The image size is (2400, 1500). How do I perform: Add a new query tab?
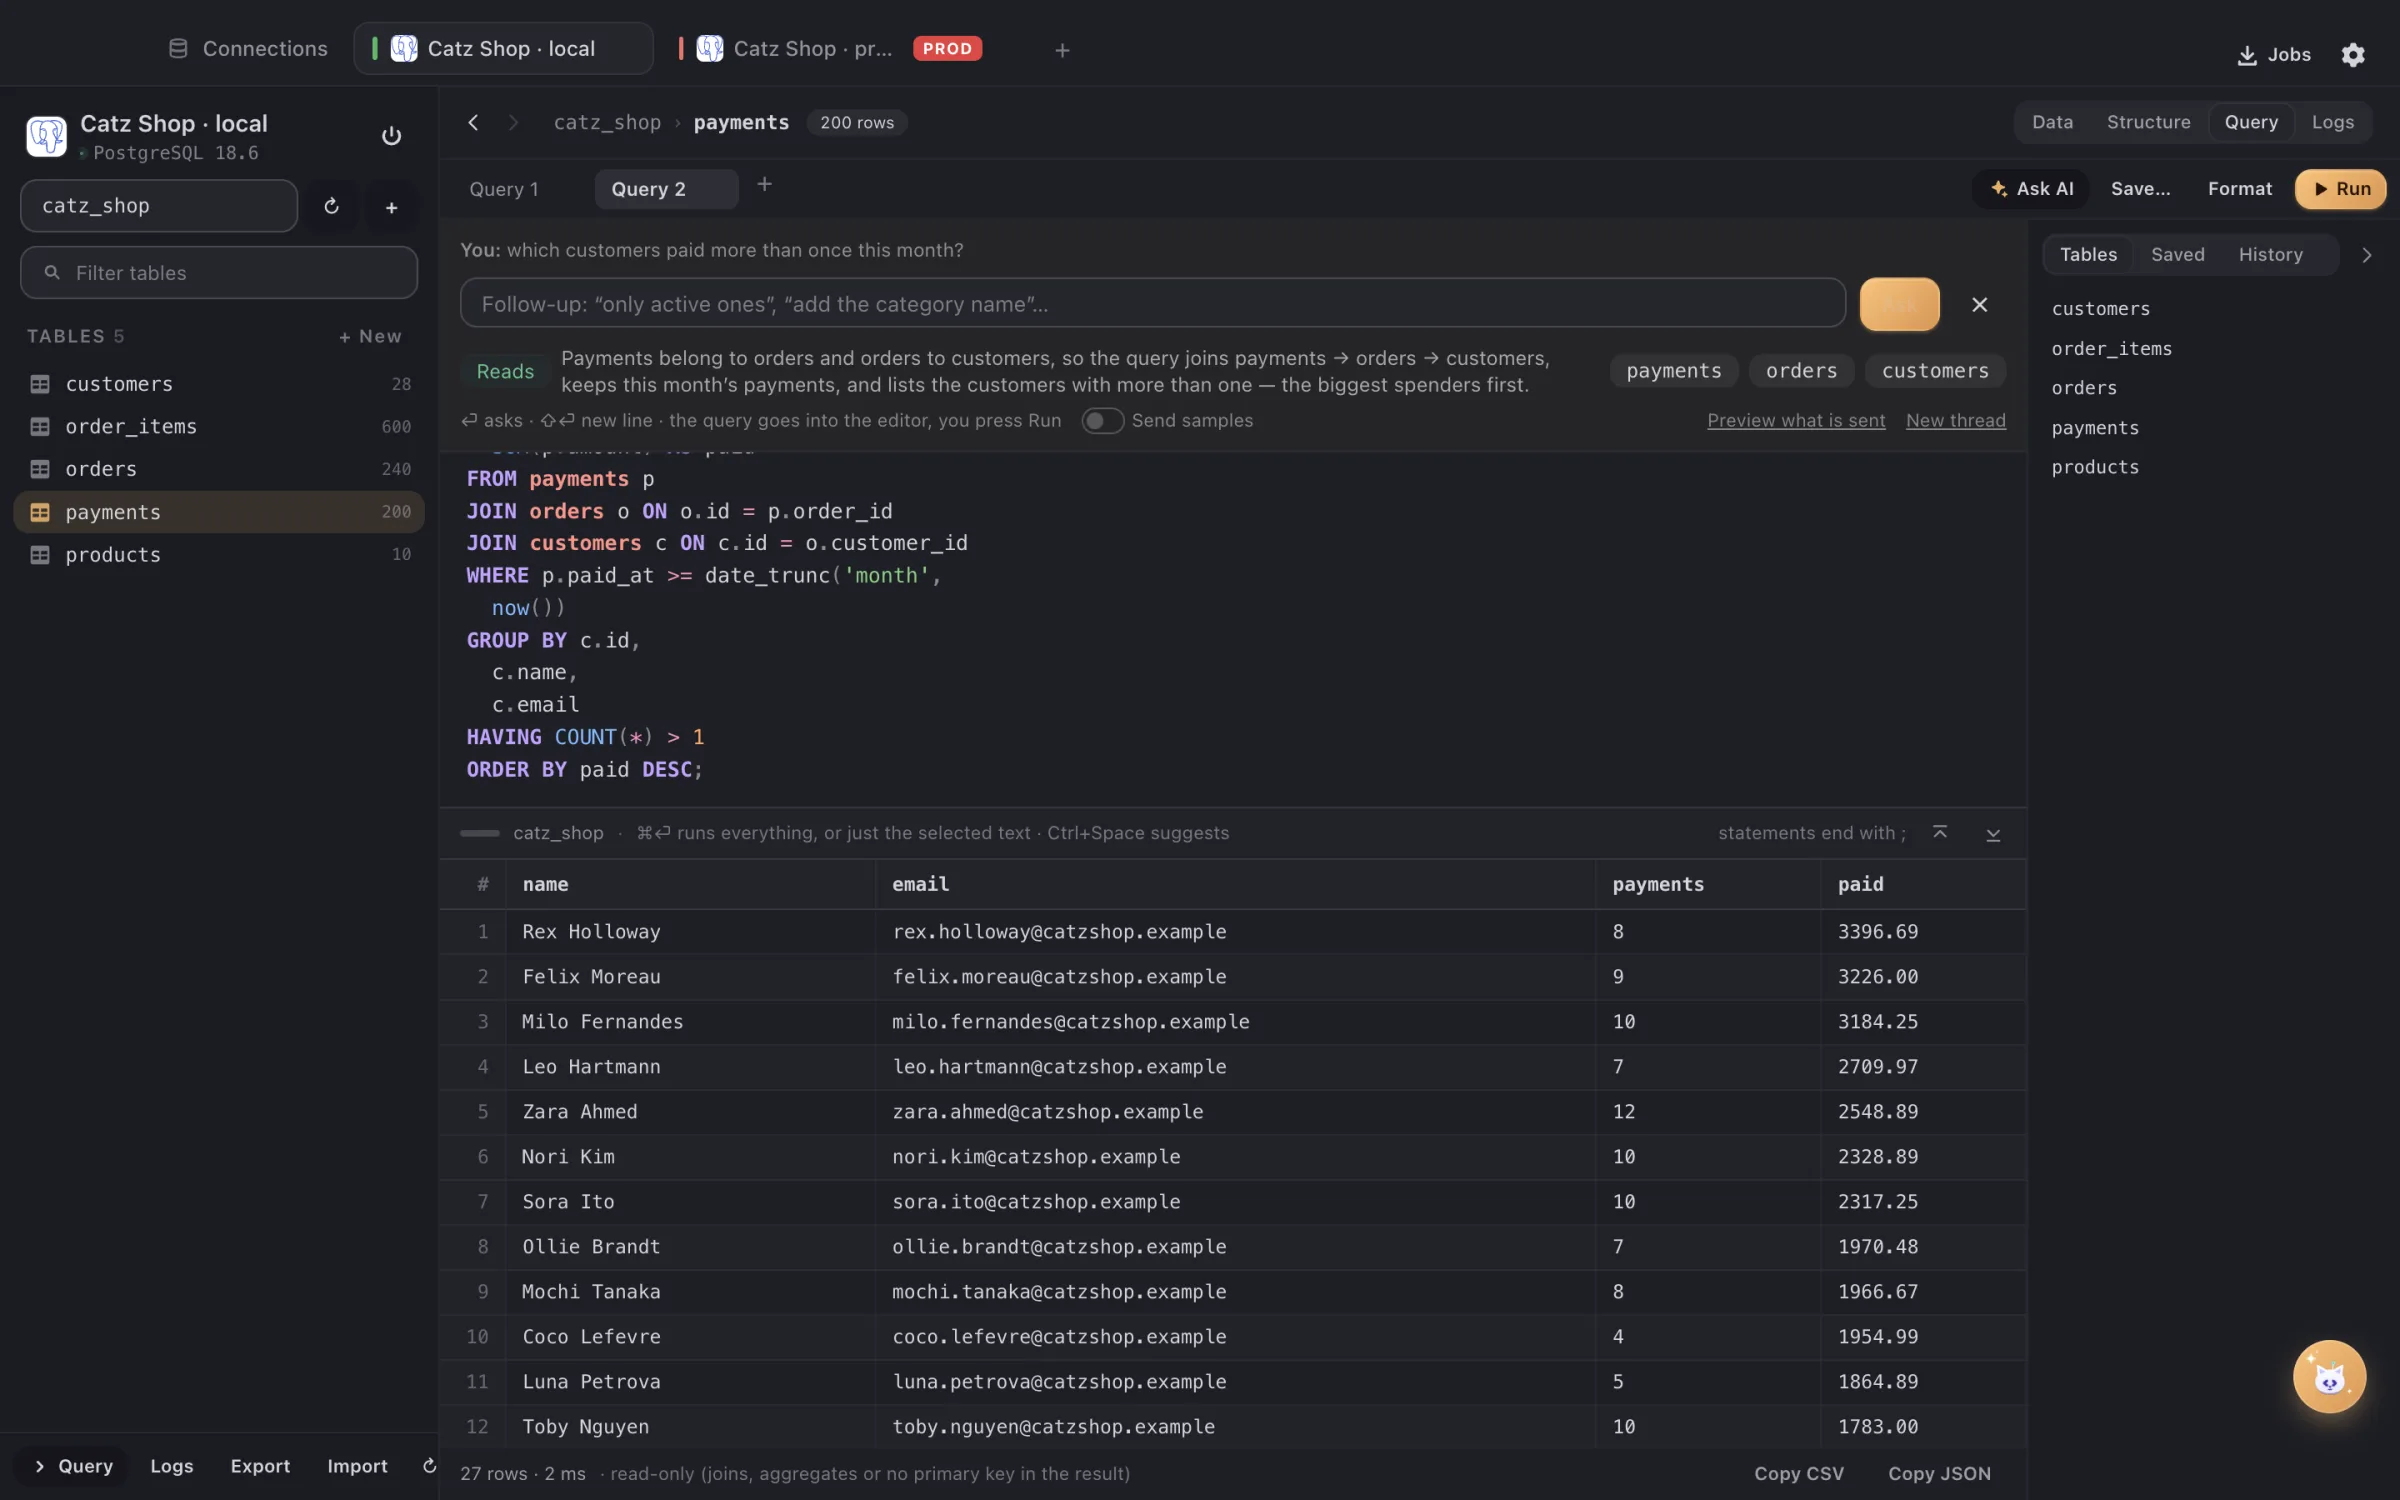click(764, 184)
